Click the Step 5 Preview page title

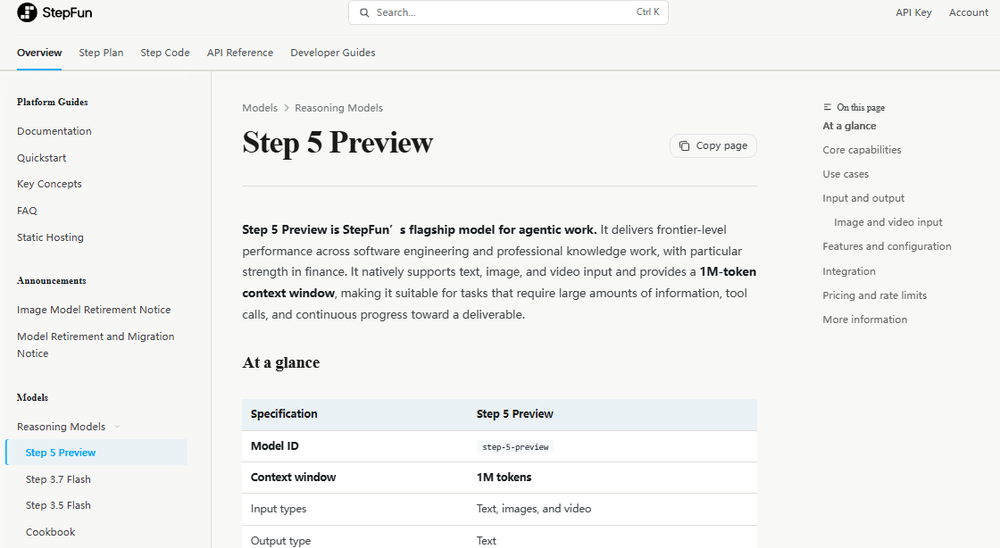coord(337,142)
